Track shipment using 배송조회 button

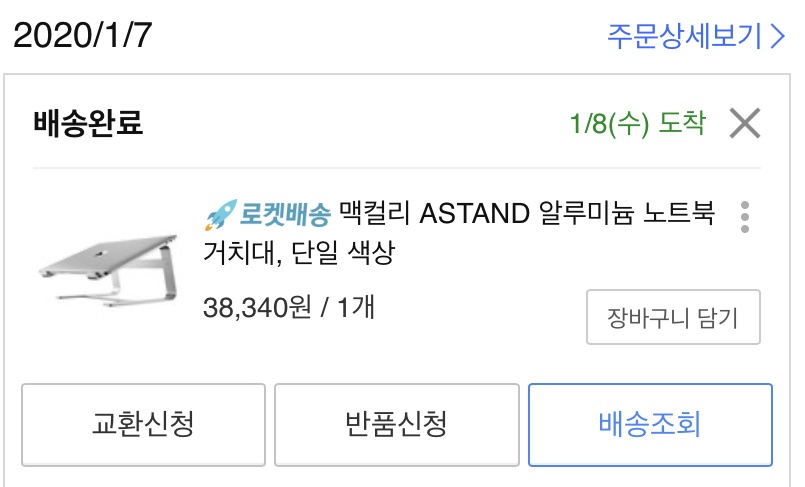point(650,424)
